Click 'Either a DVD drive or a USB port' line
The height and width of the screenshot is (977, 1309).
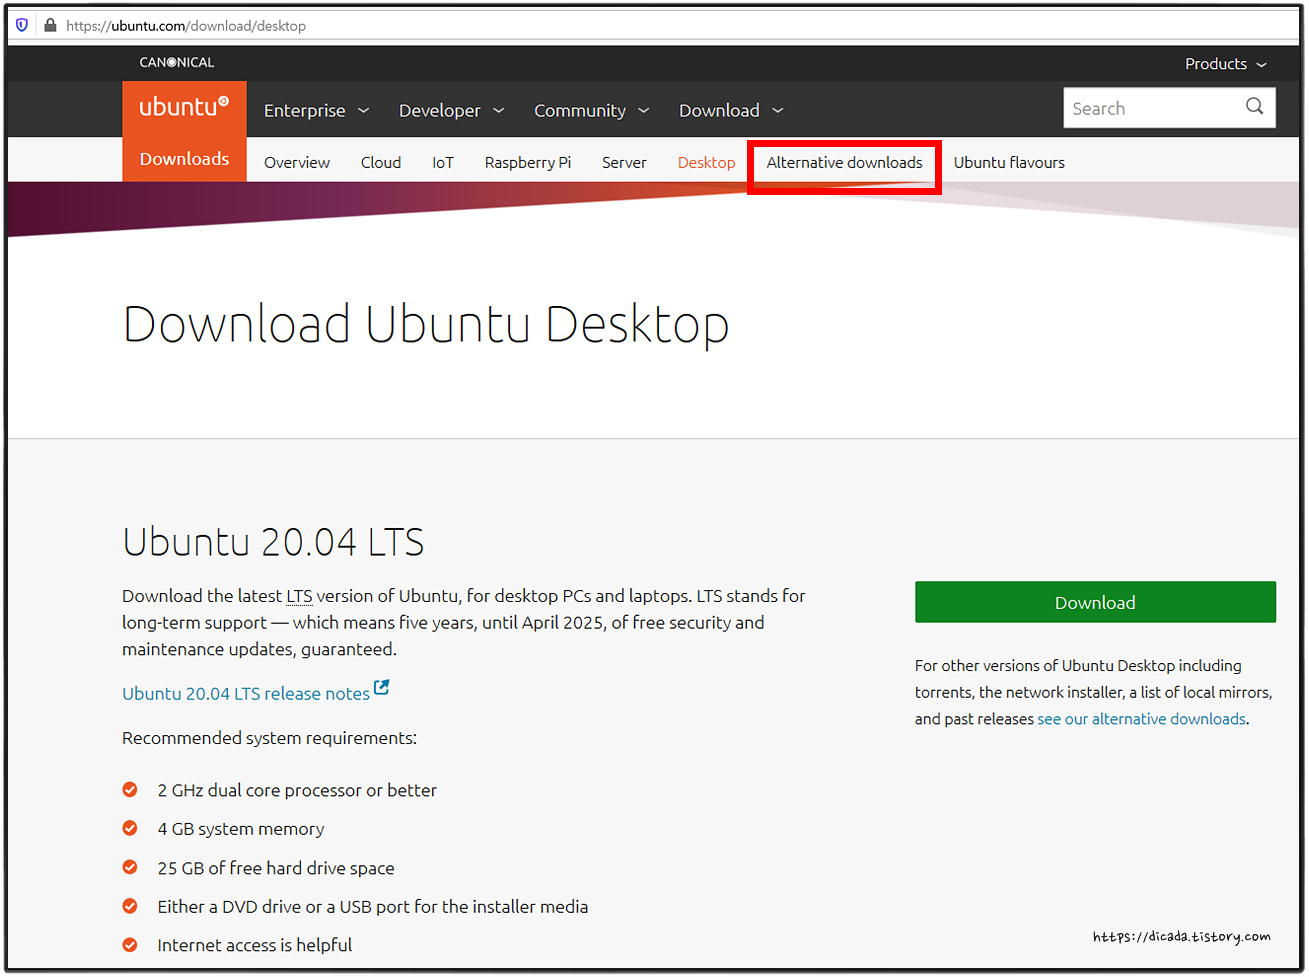(373, 907)
